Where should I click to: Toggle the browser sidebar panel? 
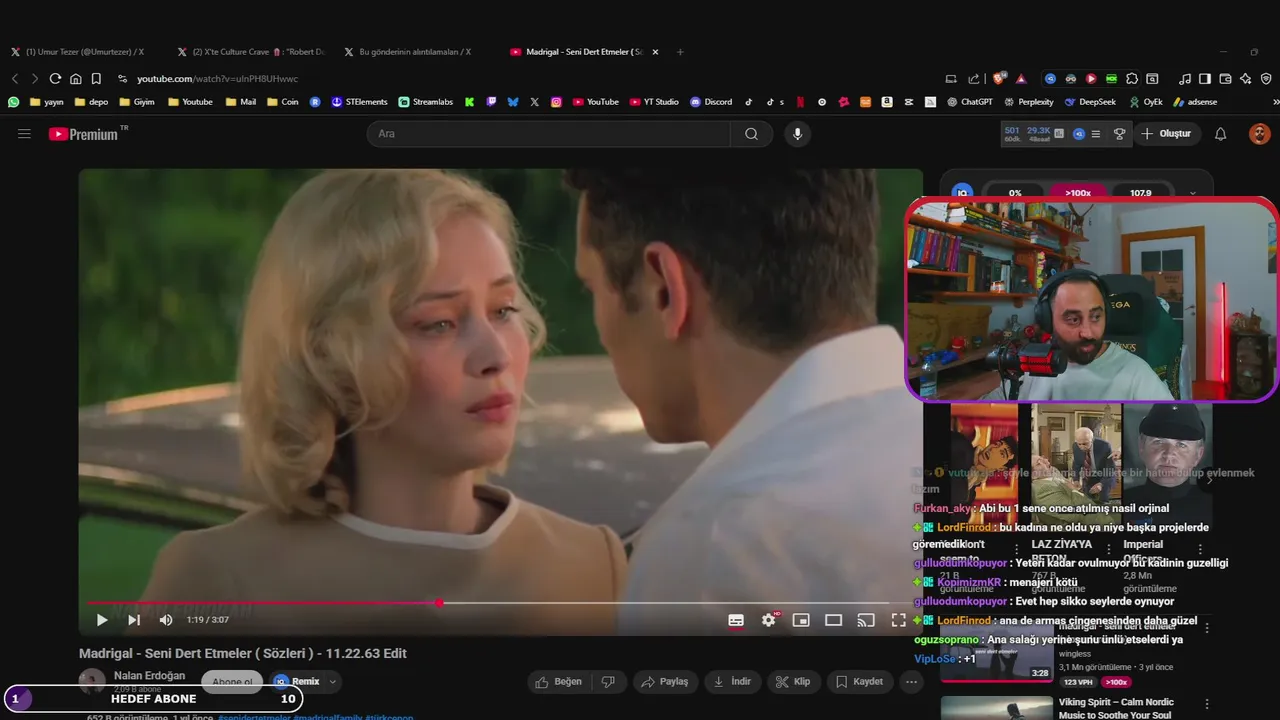tap(1205, 78)
